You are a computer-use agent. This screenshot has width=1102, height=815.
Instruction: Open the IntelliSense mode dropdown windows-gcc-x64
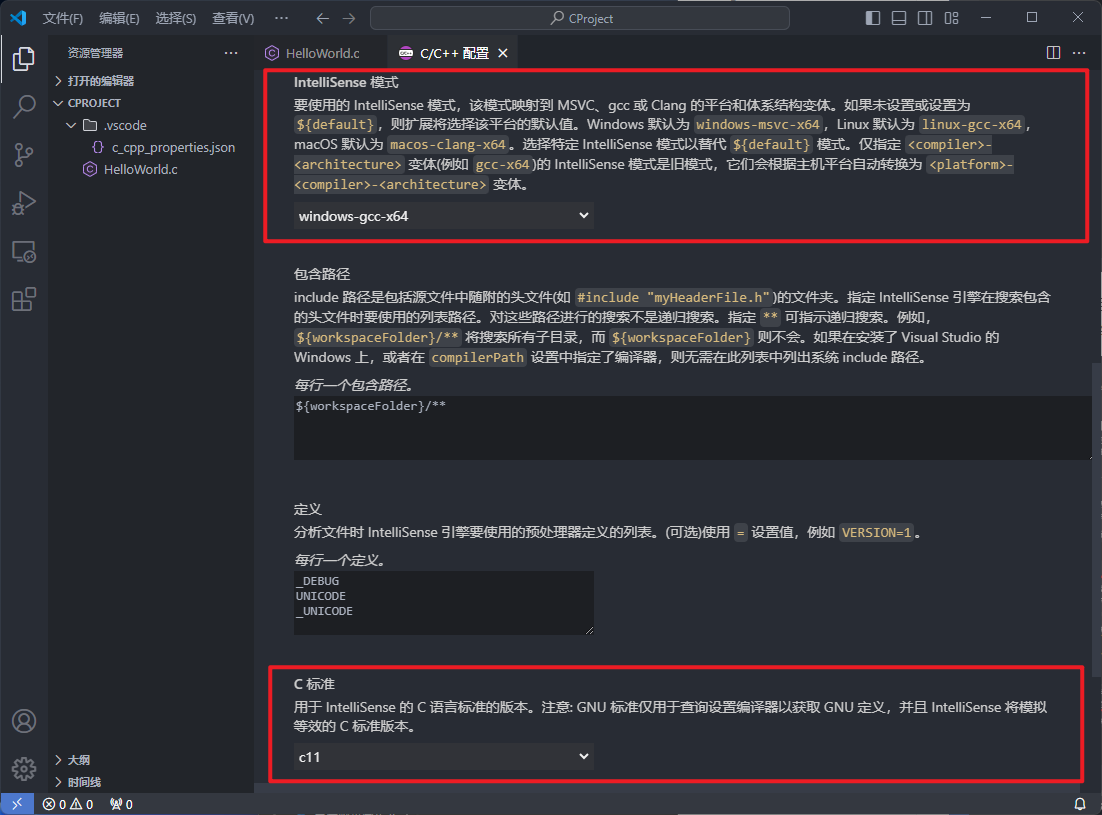(x=443, y=216)
